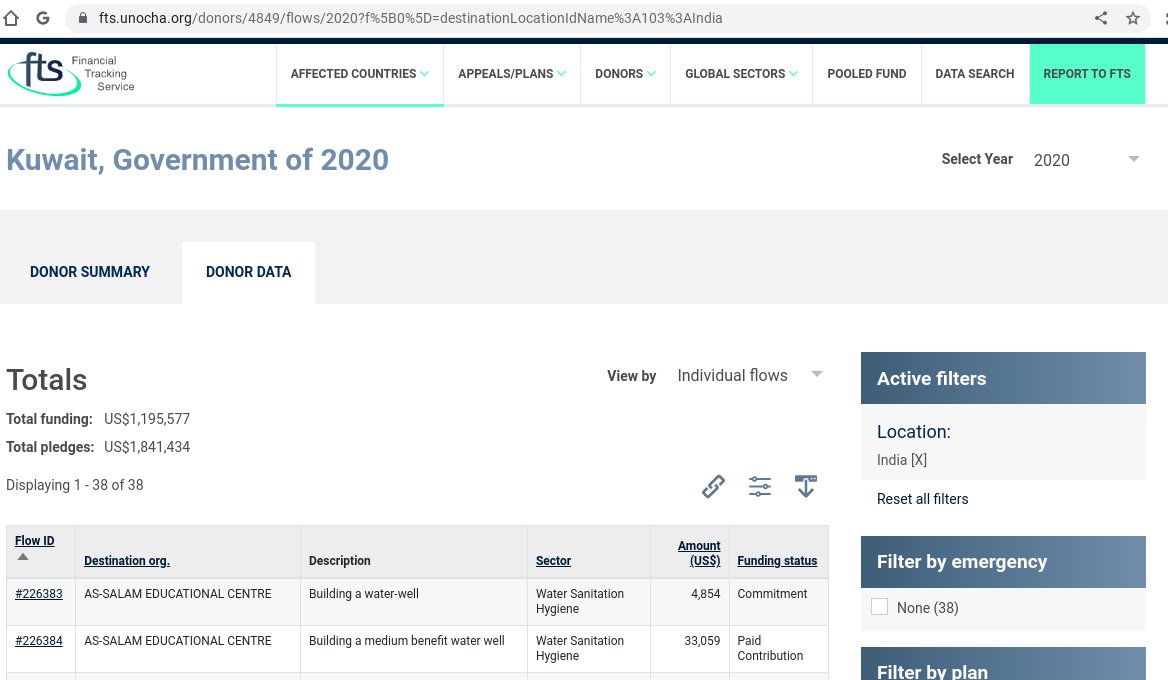Click the browser home icon

10,18
